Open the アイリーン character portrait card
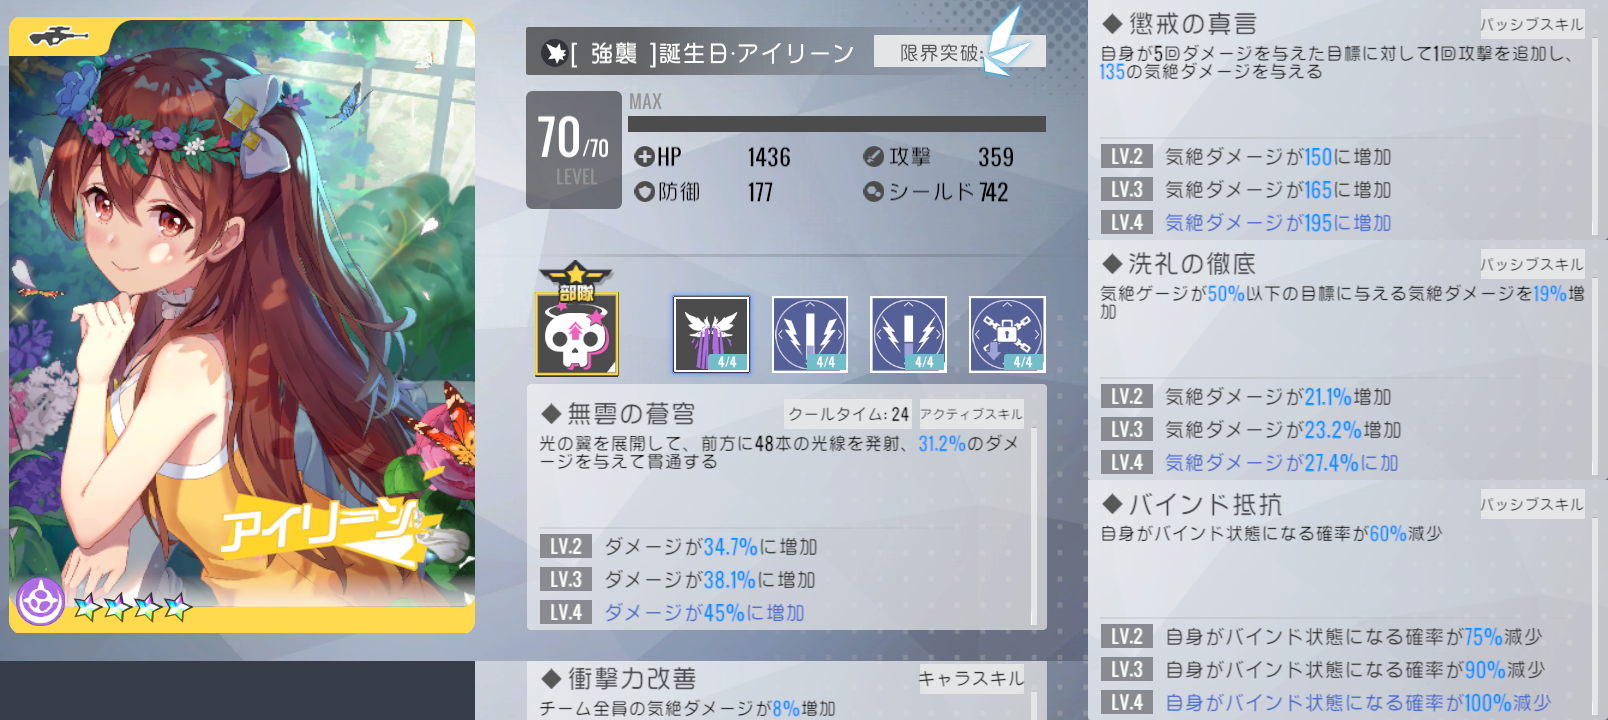 coord(242,325)
